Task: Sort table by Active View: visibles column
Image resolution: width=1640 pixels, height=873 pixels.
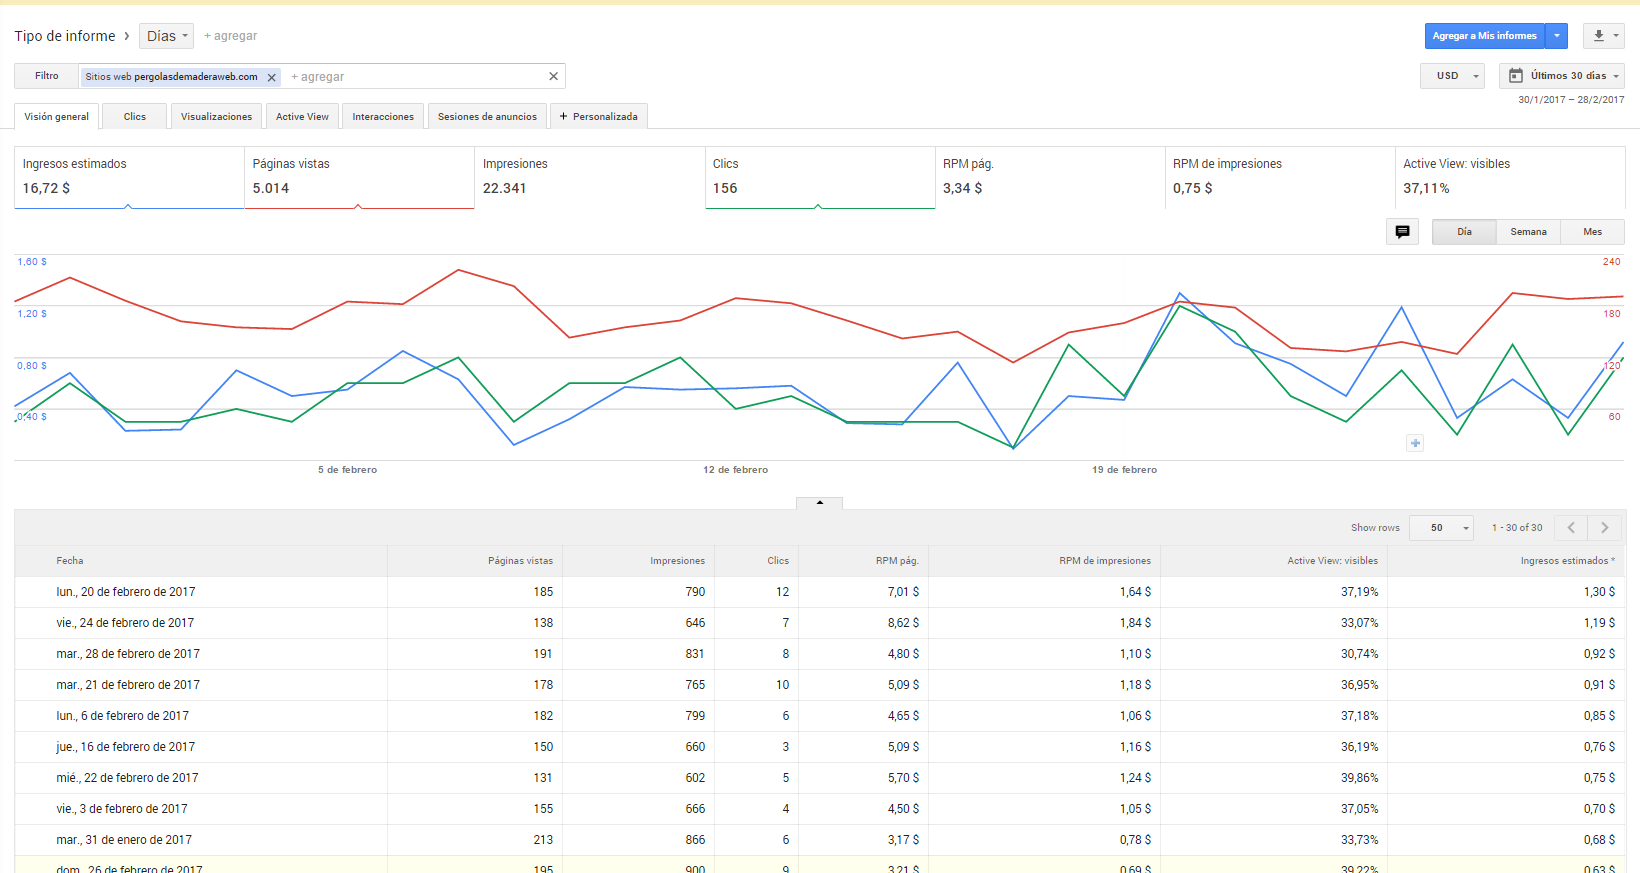Action: 1332,561
